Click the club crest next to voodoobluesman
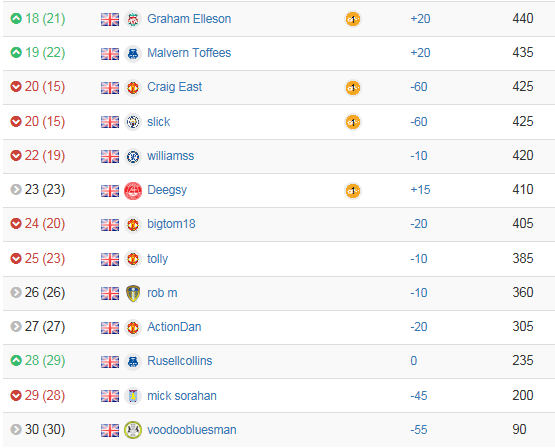555x448 pixels. [133, 430]
